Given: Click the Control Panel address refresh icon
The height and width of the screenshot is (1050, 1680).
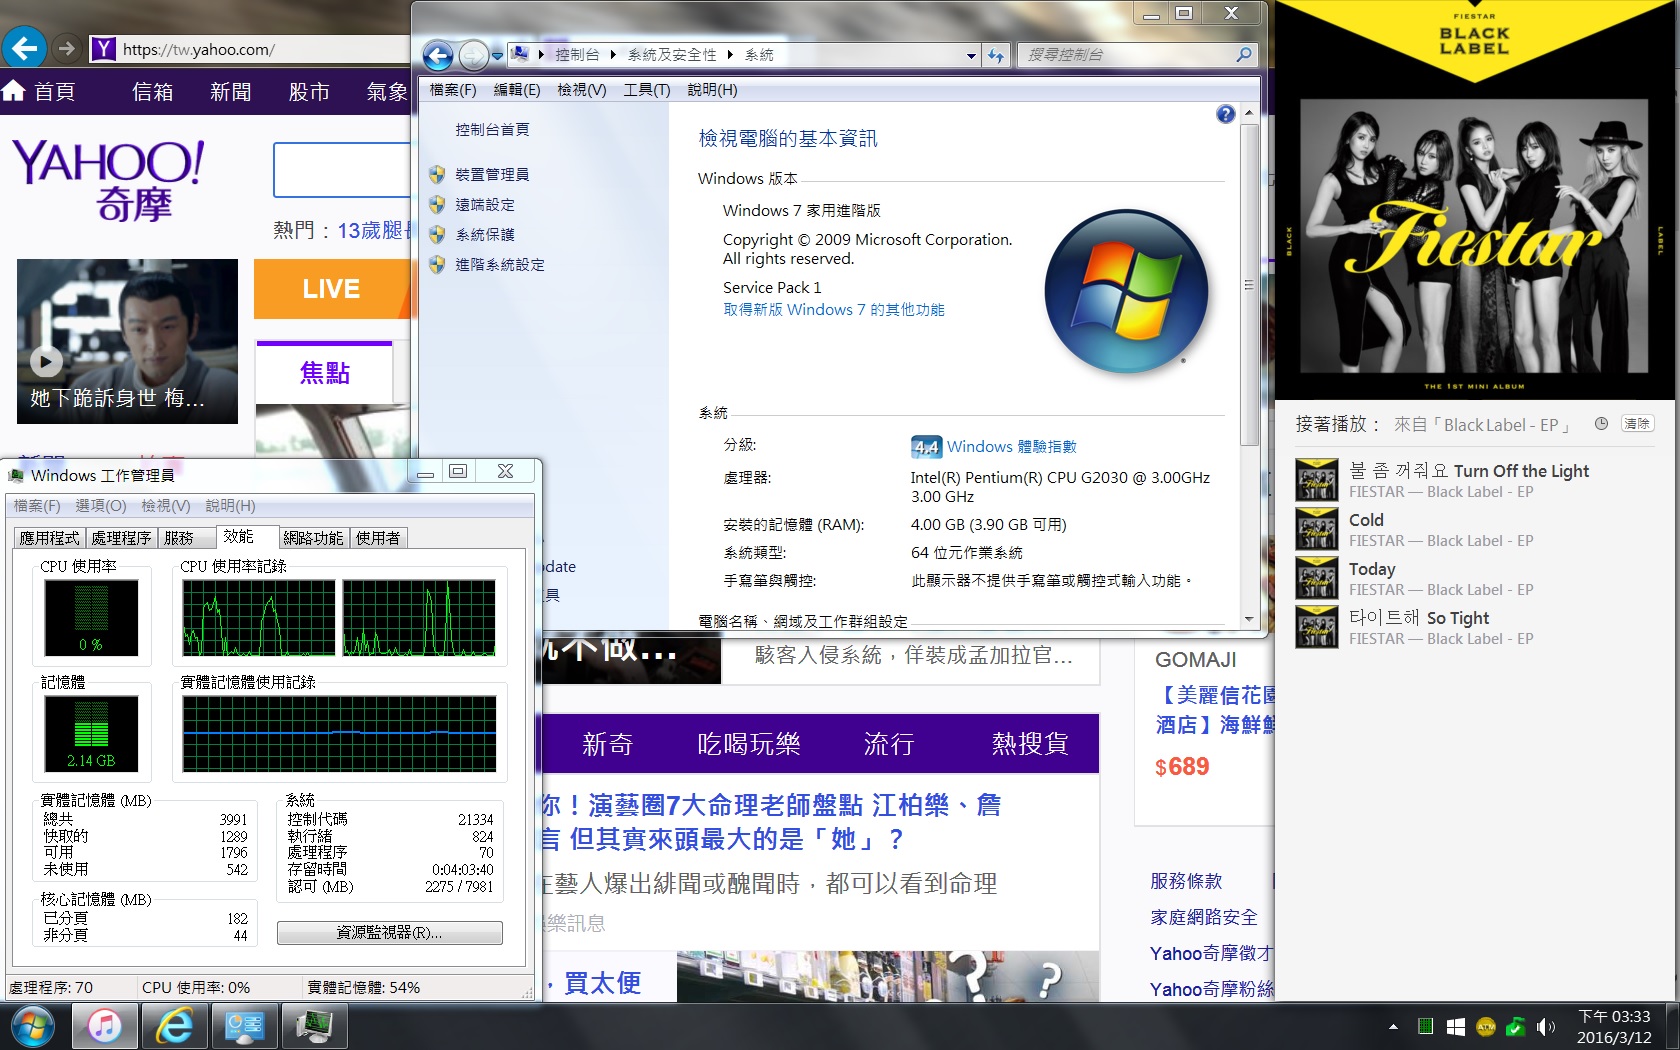Looking at the screenshot, I should pyautogui.click(x=995, y=56).
